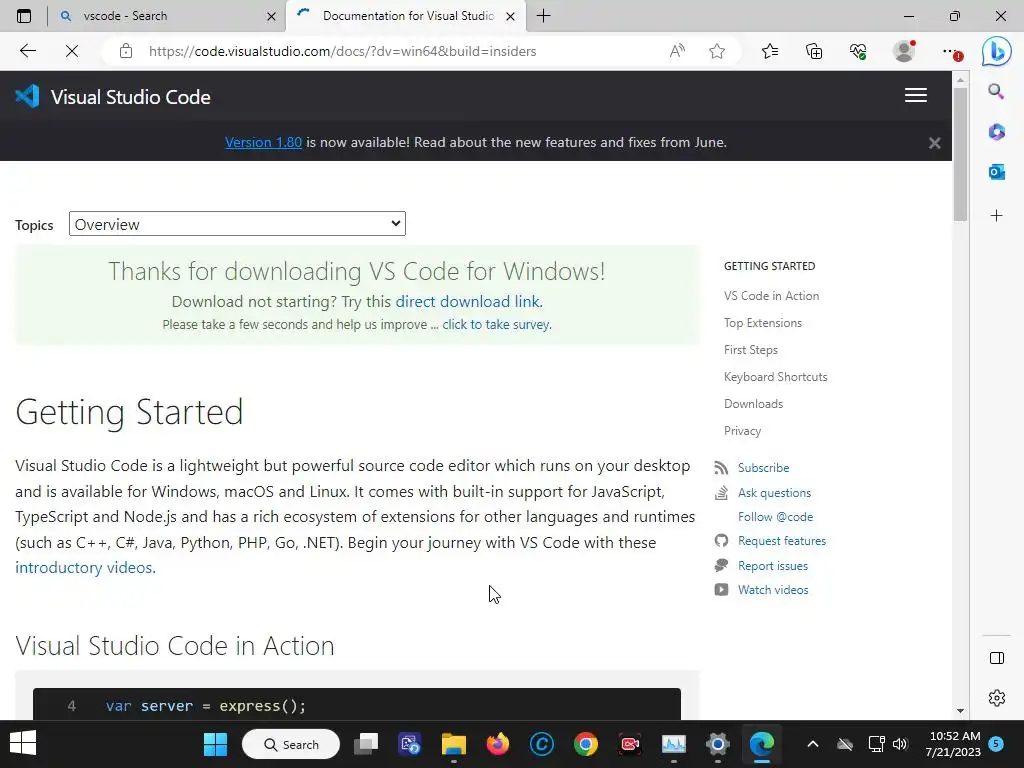Select the Documentation for Visual Studio tab
Screen dimensions: 1024x768
[x=405, y=16]
